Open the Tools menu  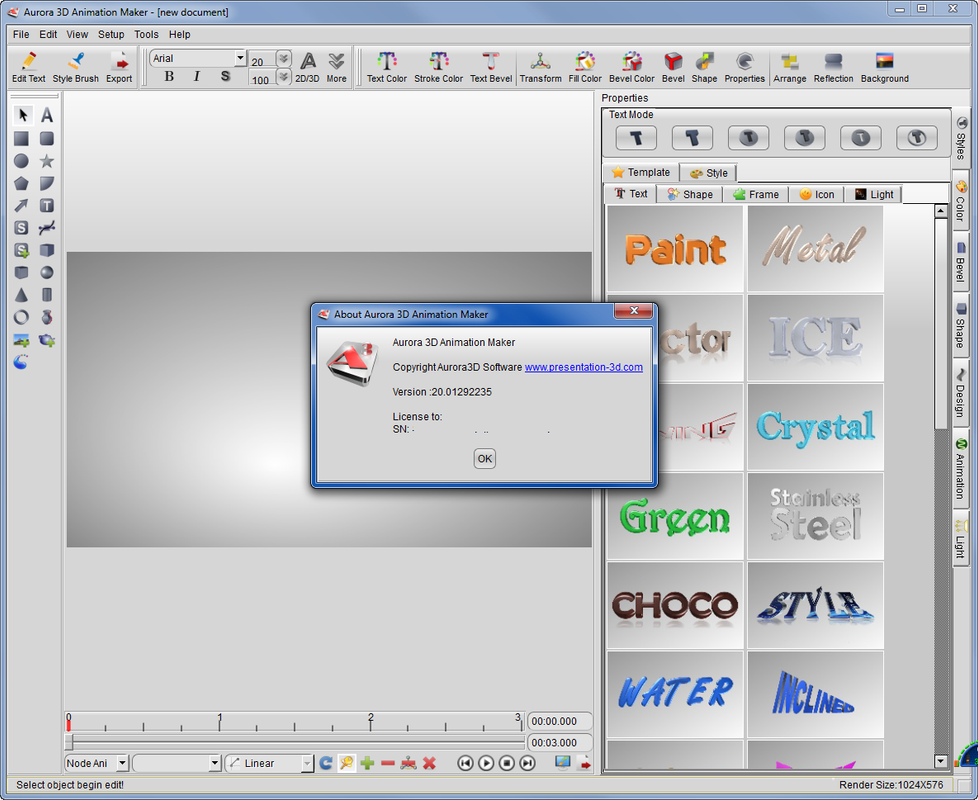click(146, 34)
